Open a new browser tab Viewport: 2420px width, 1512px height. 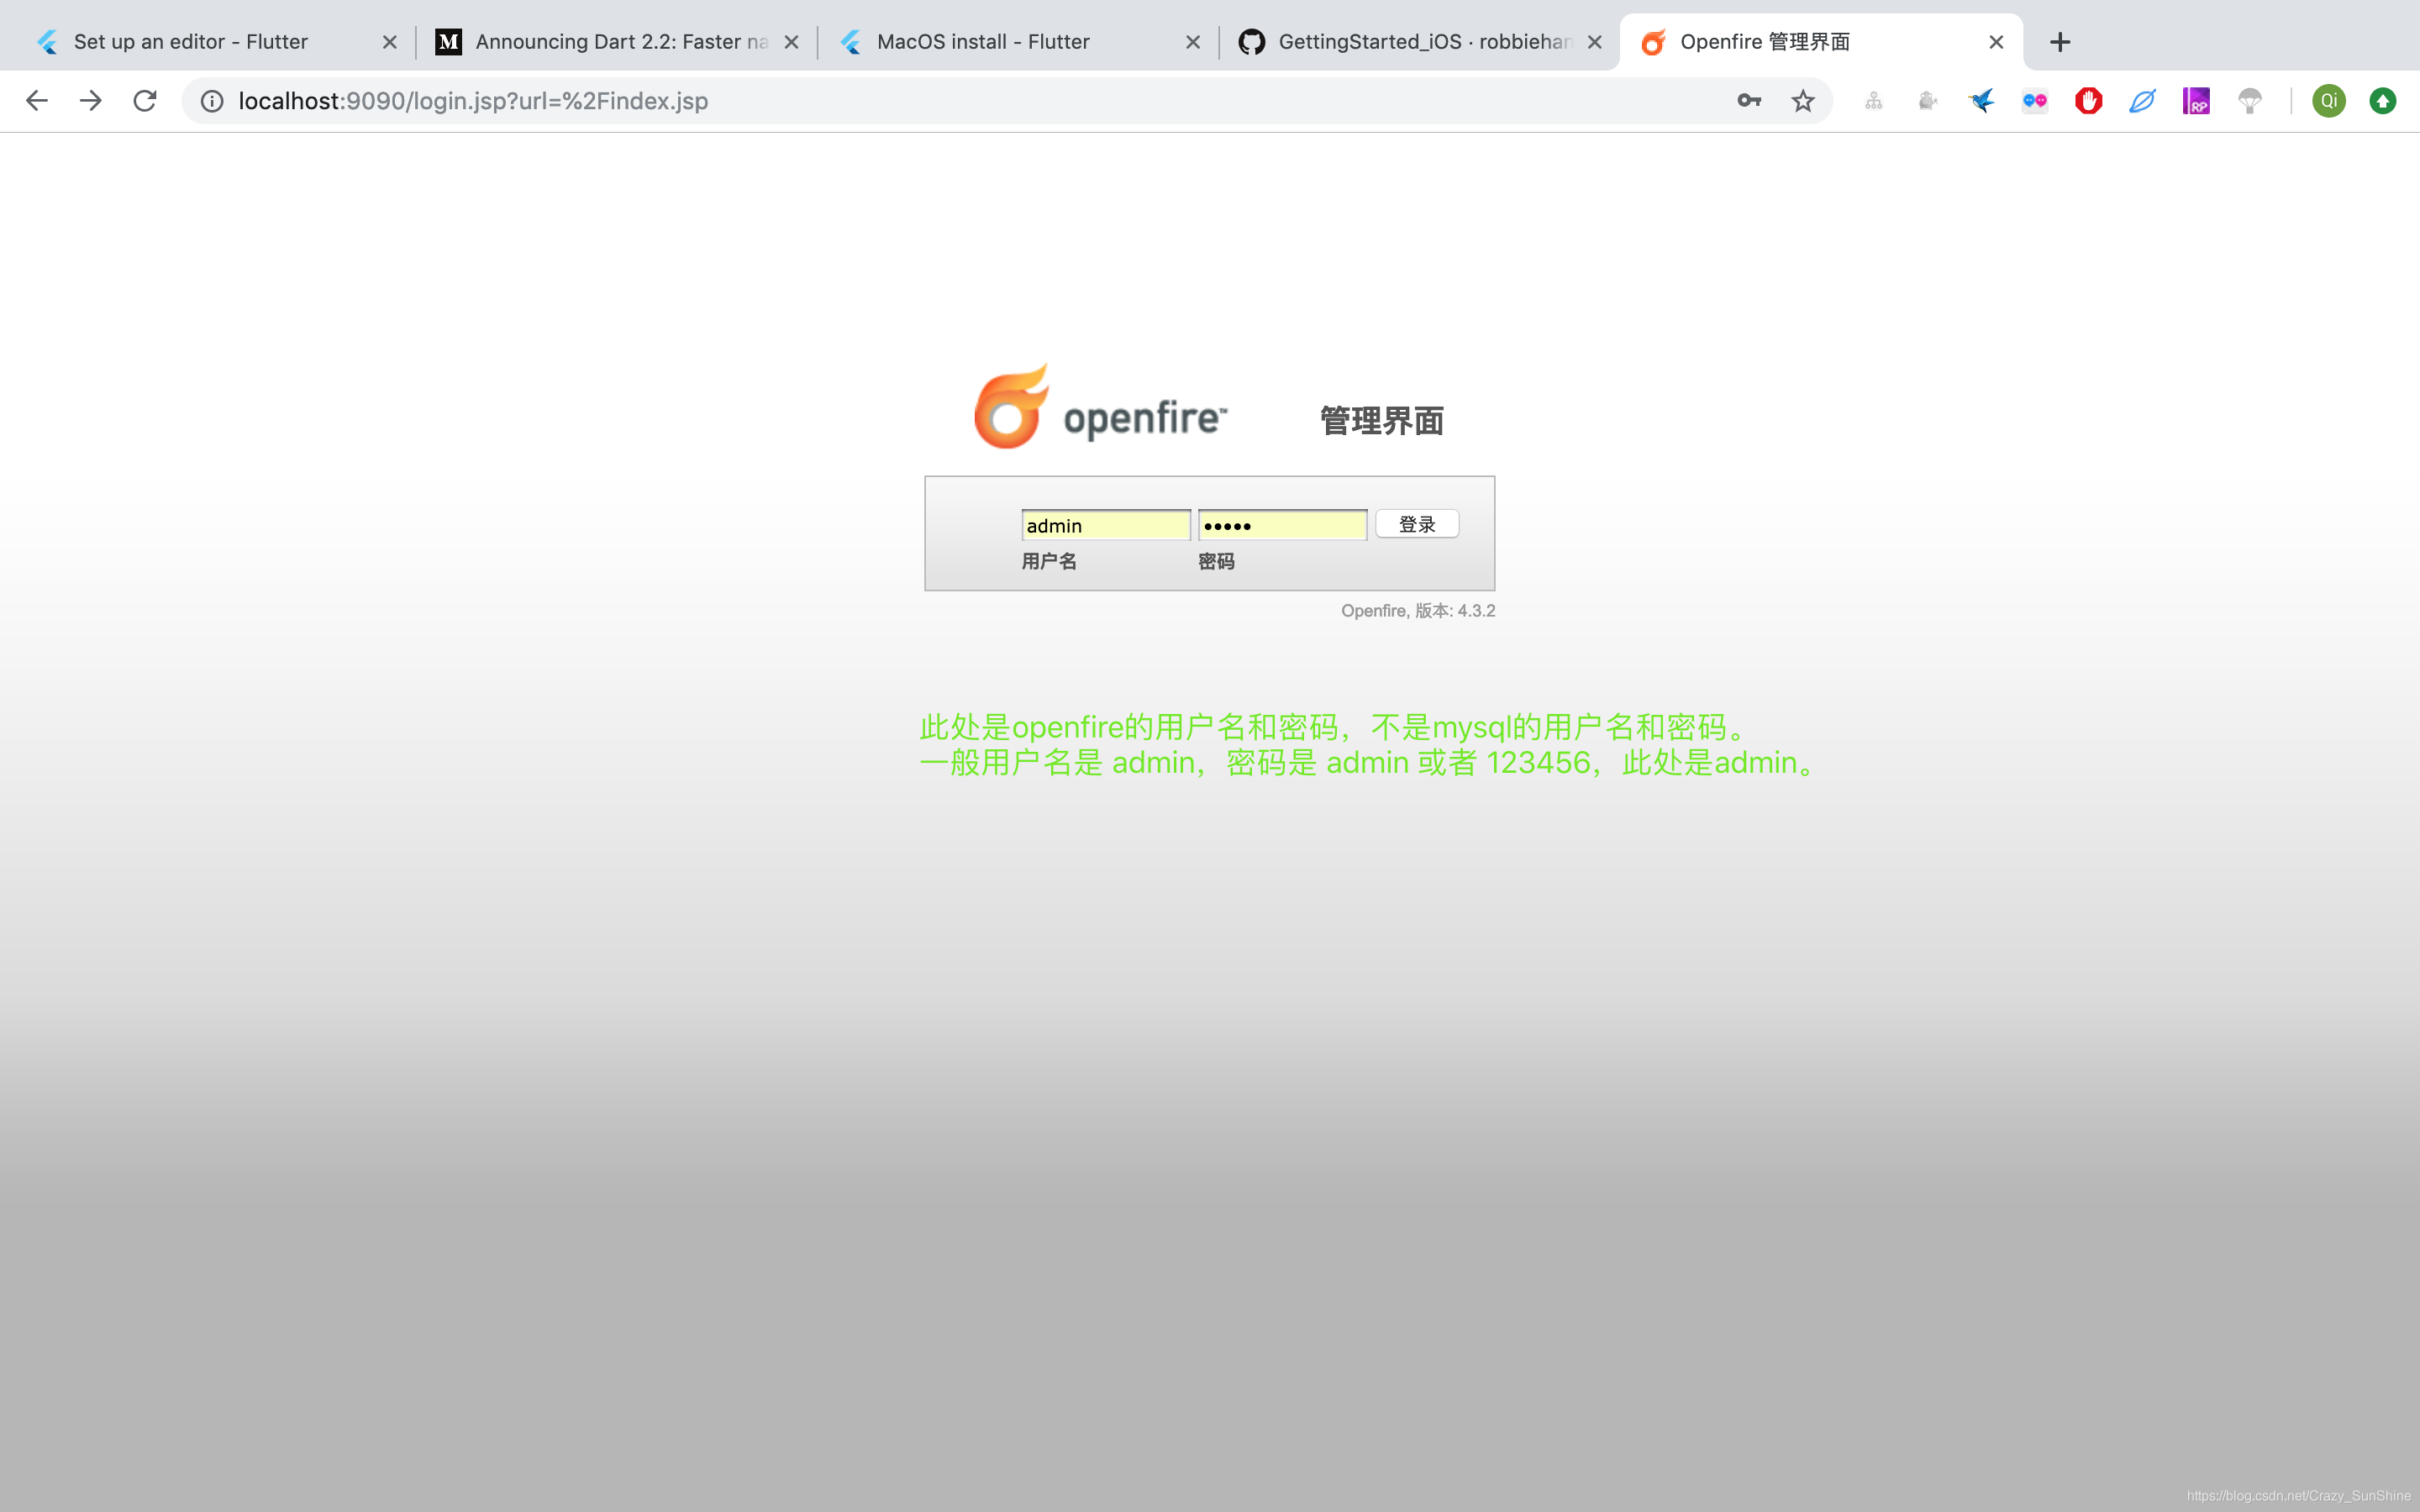[2060, 42]
